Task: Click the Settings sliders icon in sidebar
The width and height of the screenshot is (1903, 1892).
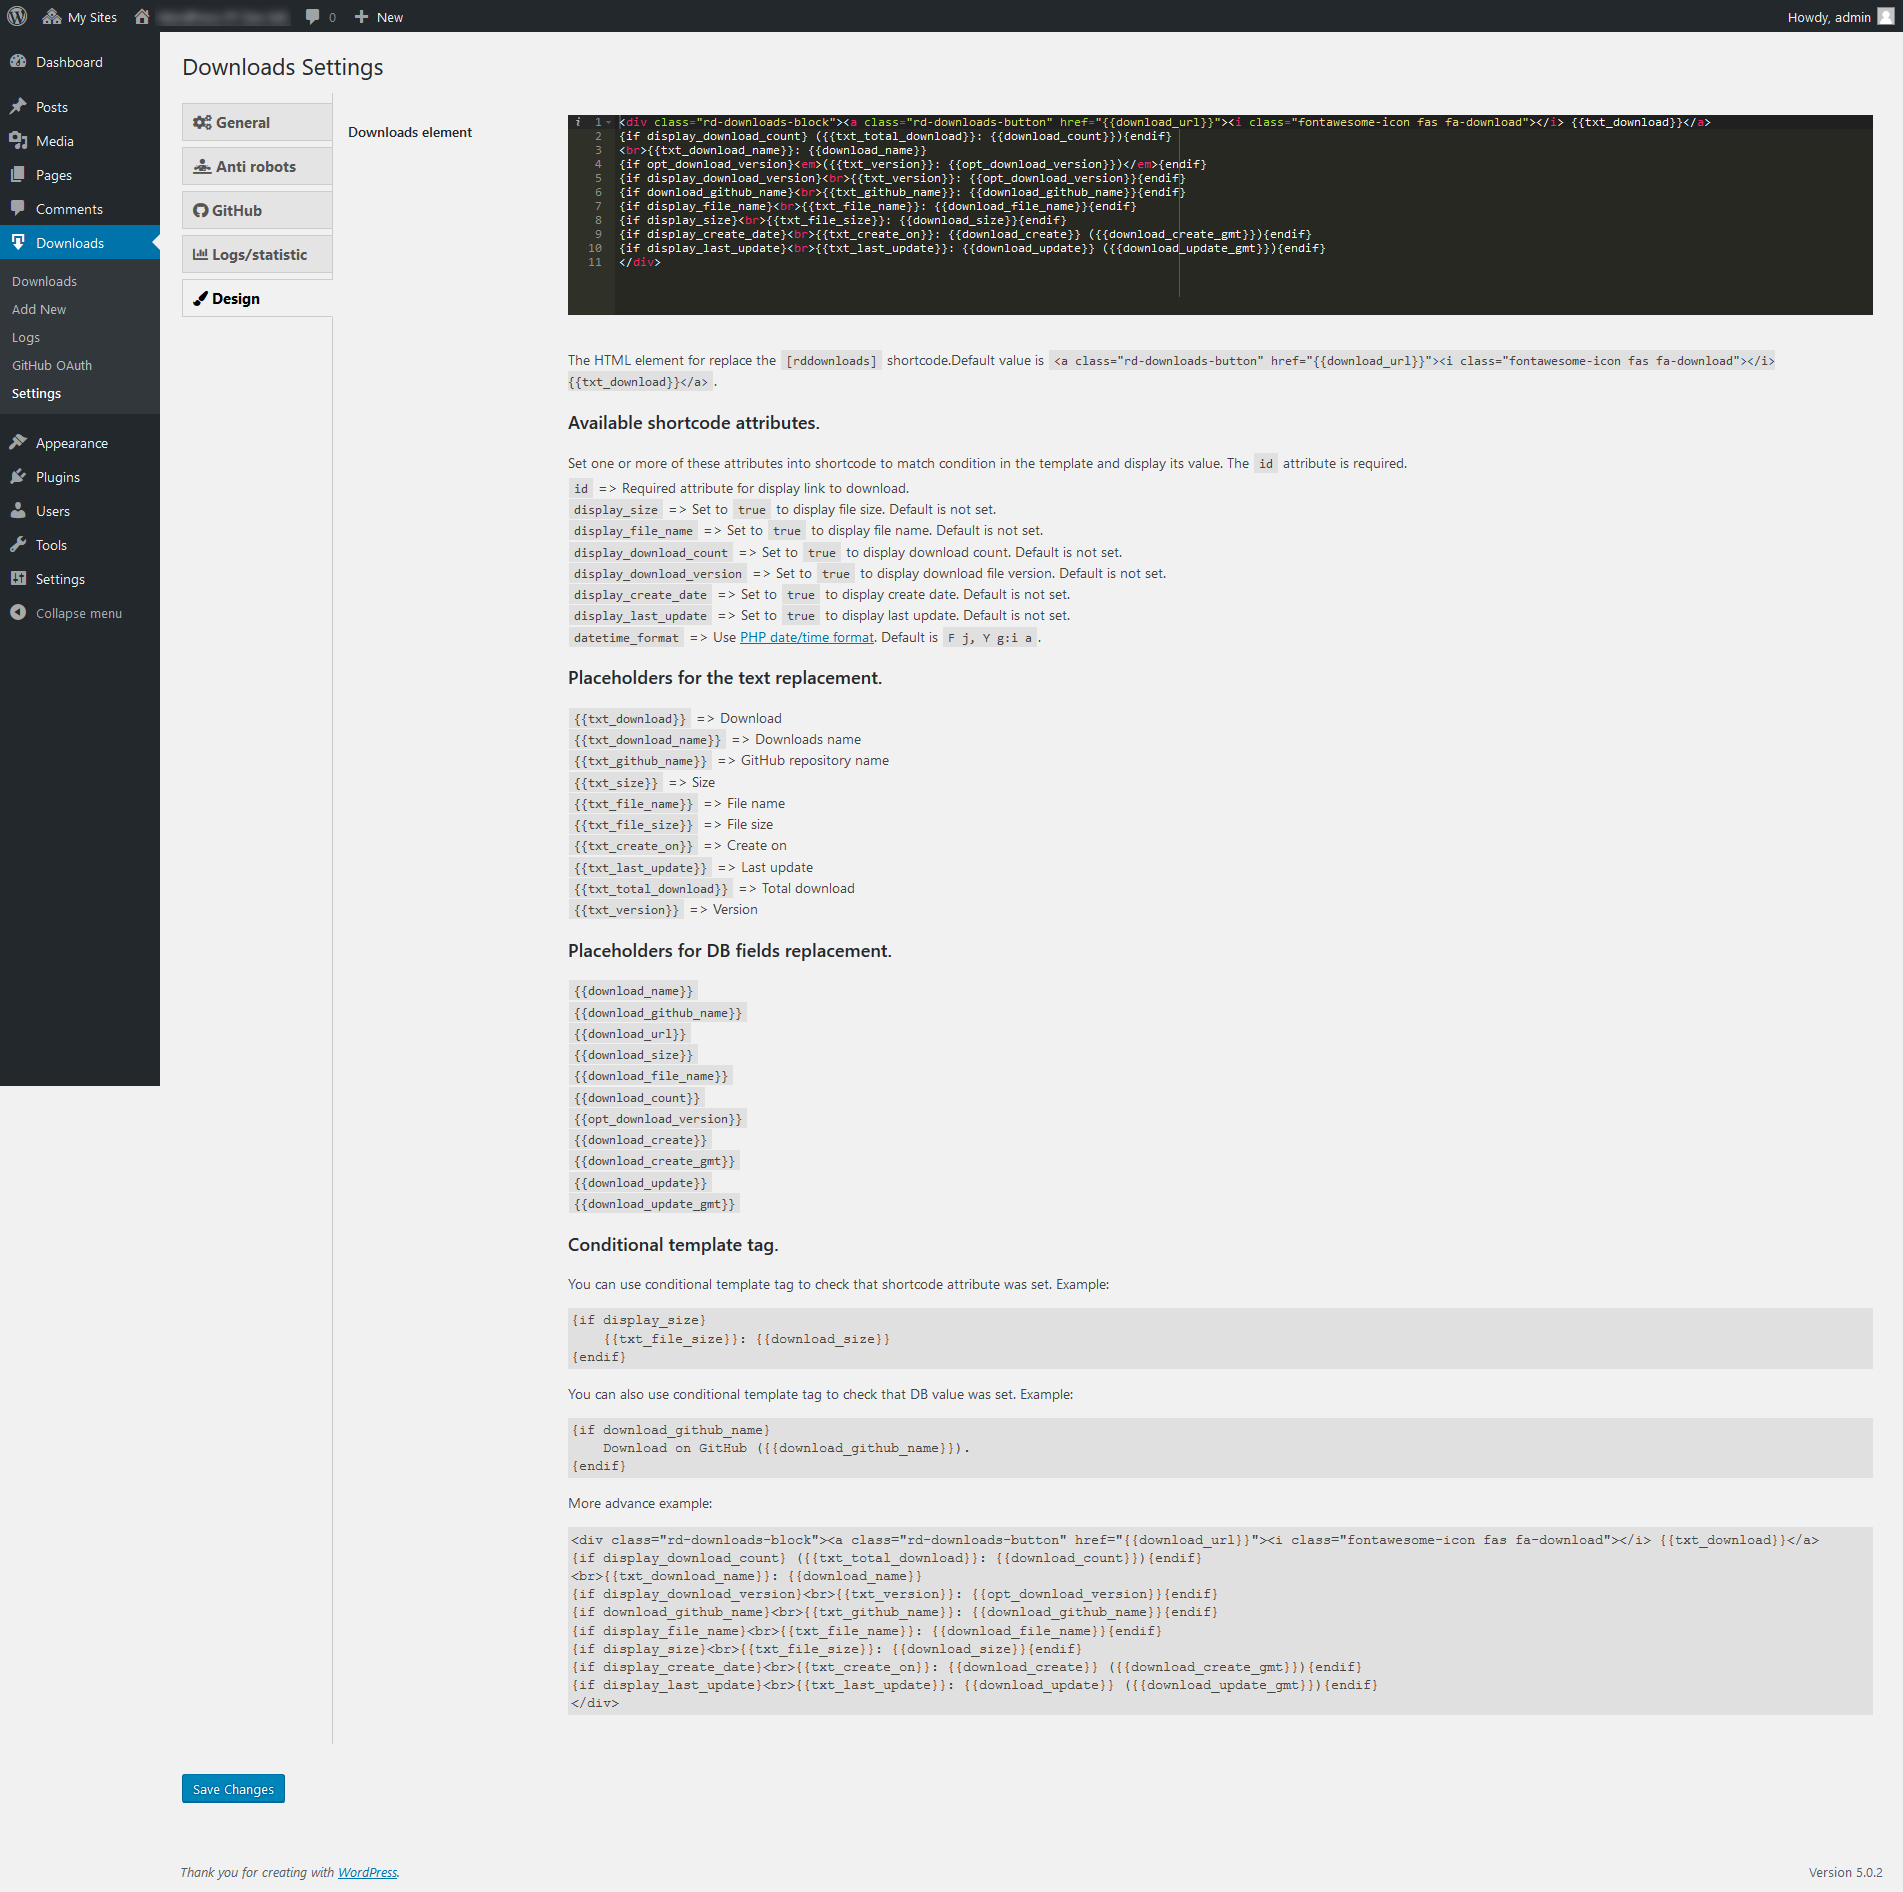Action: point(18,579)
